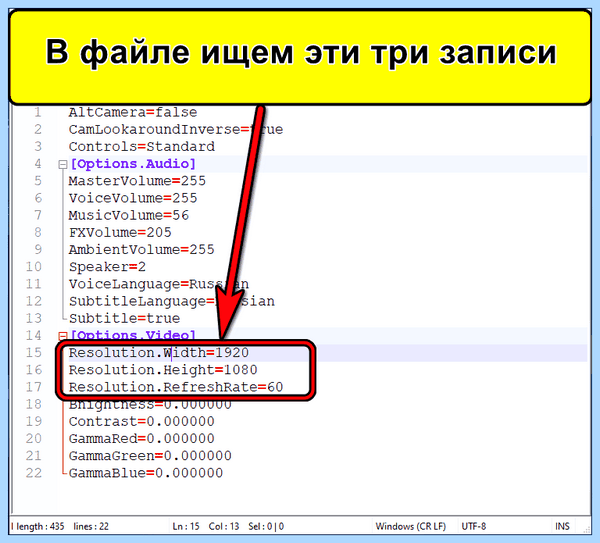Click the [Options.Audio] section header
Viewport: 600px width, 543px height.
[x=133, y=164]
